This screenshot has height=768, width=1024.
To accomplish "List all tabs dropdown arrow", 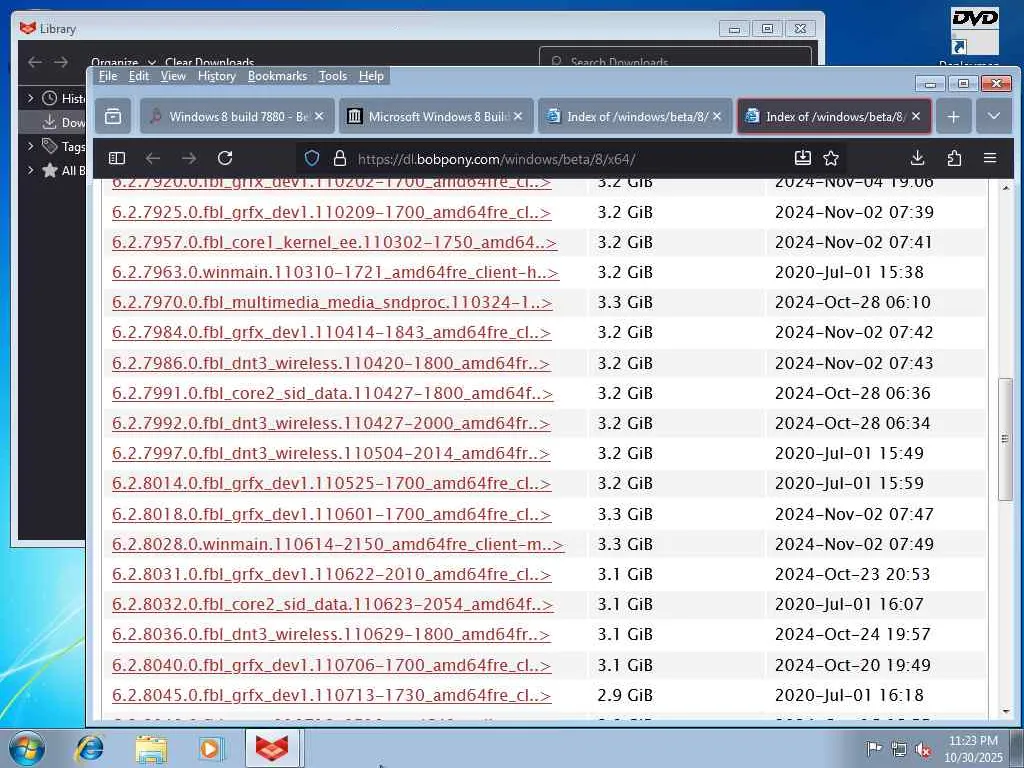I will click(994, 116).
